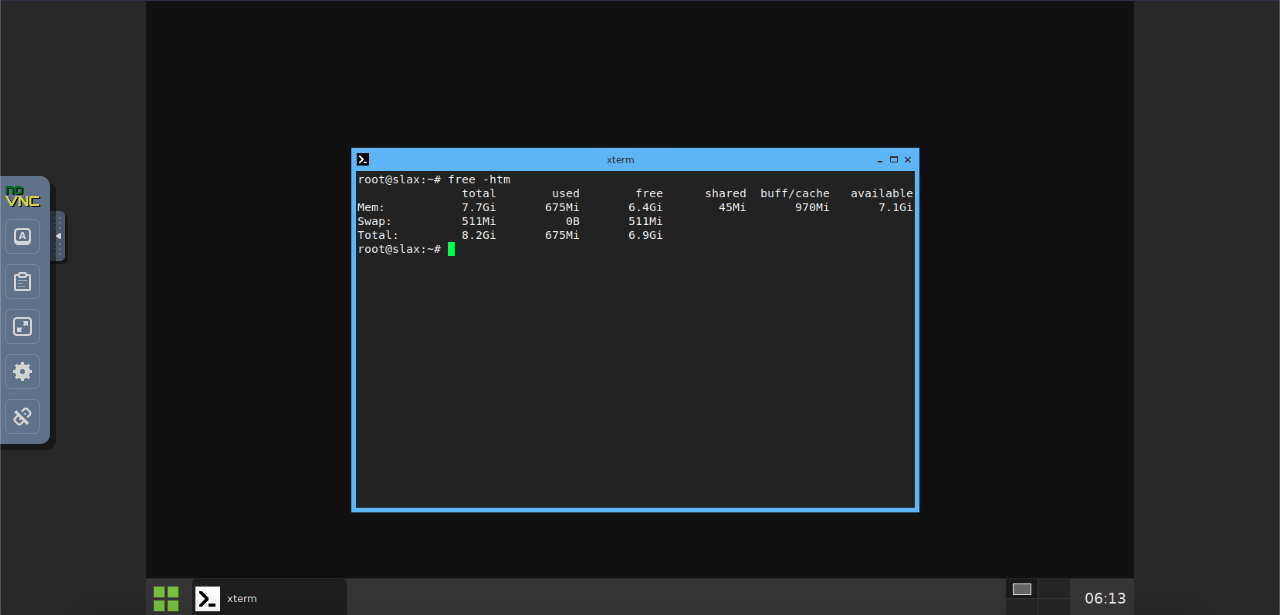The width and height of the screenshot is (1280, 615).
Task: Click the noVNC logo
Action: [22, 196]
